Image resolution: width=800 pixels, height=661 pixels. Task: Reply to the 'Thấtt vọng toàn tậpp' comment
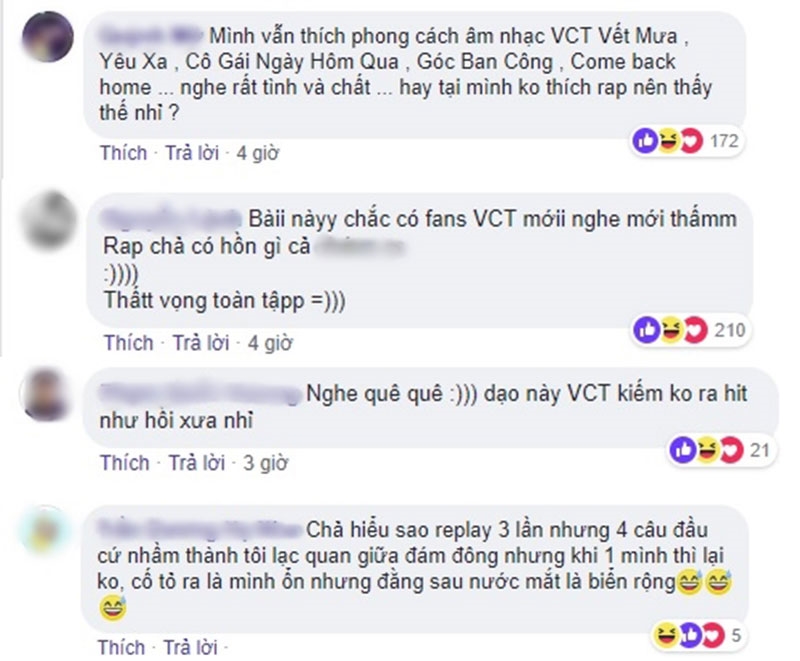coord(201,343)
